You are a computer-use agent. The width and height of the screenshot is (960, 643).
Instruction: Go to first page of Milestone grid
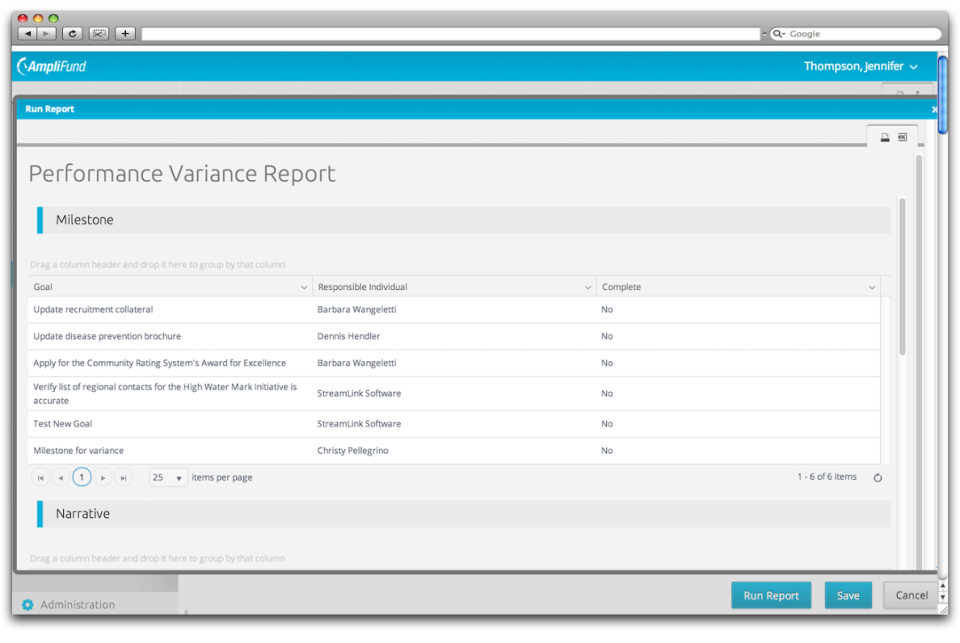40,477
